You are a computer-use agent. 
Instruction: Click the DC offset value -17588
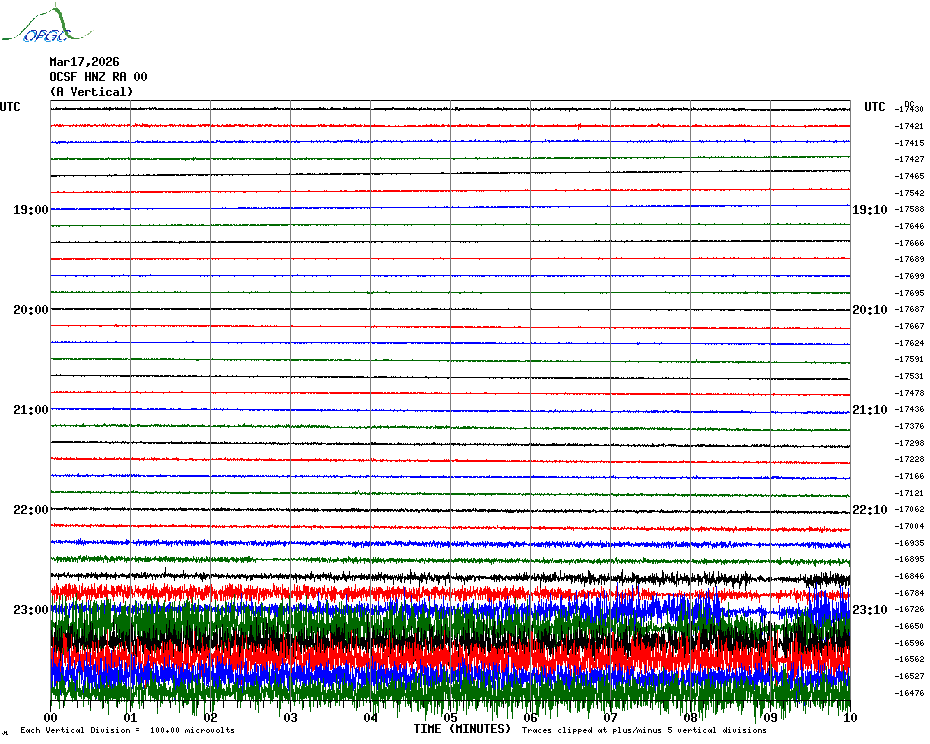[x=909, y=209]
